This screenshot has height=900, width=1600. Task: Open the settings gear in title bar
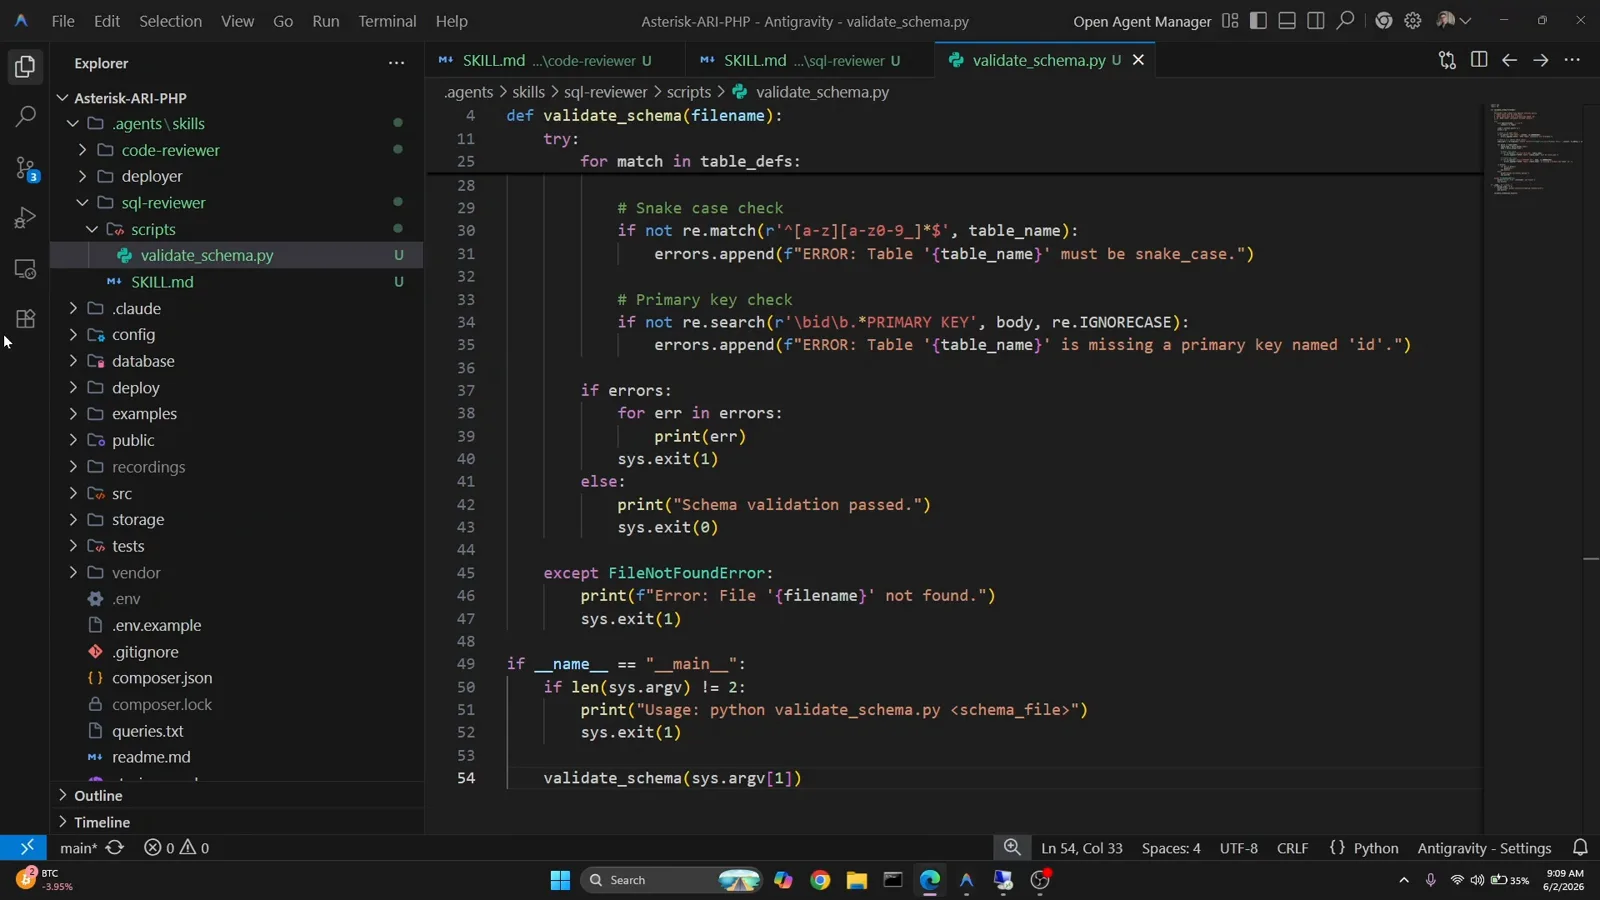1413,21
